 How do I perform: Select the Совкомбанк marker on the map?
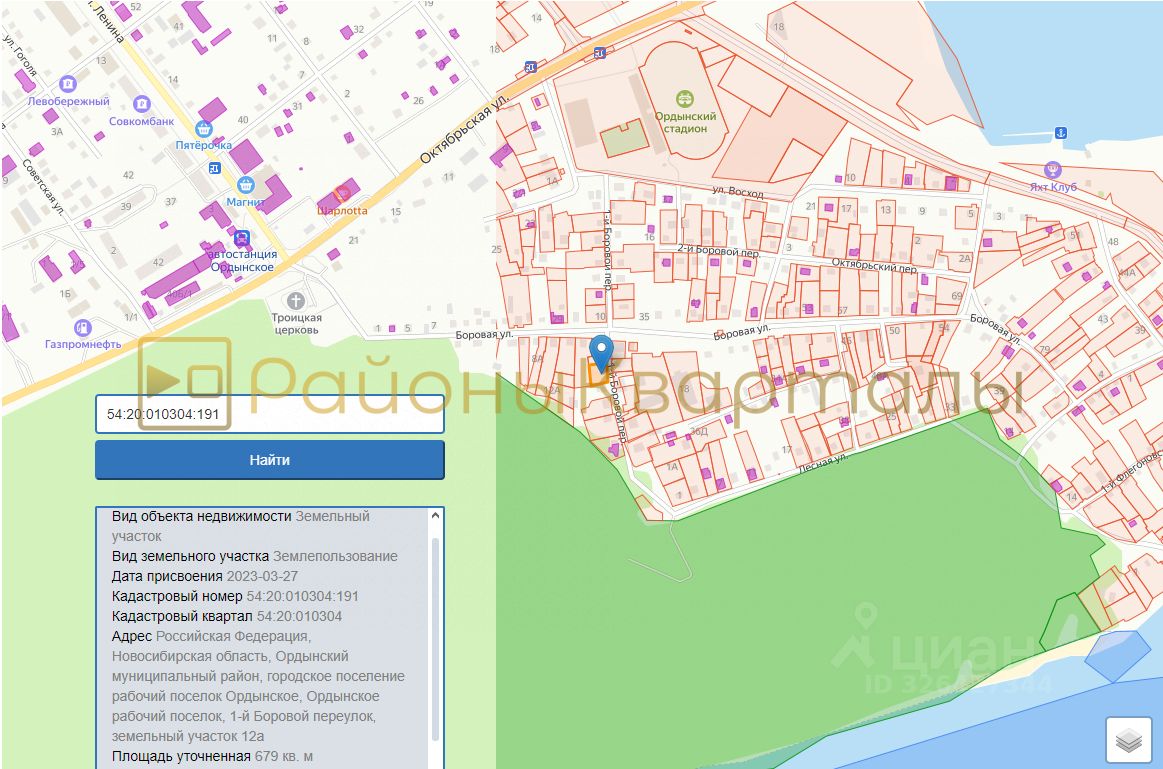(142, 104)
